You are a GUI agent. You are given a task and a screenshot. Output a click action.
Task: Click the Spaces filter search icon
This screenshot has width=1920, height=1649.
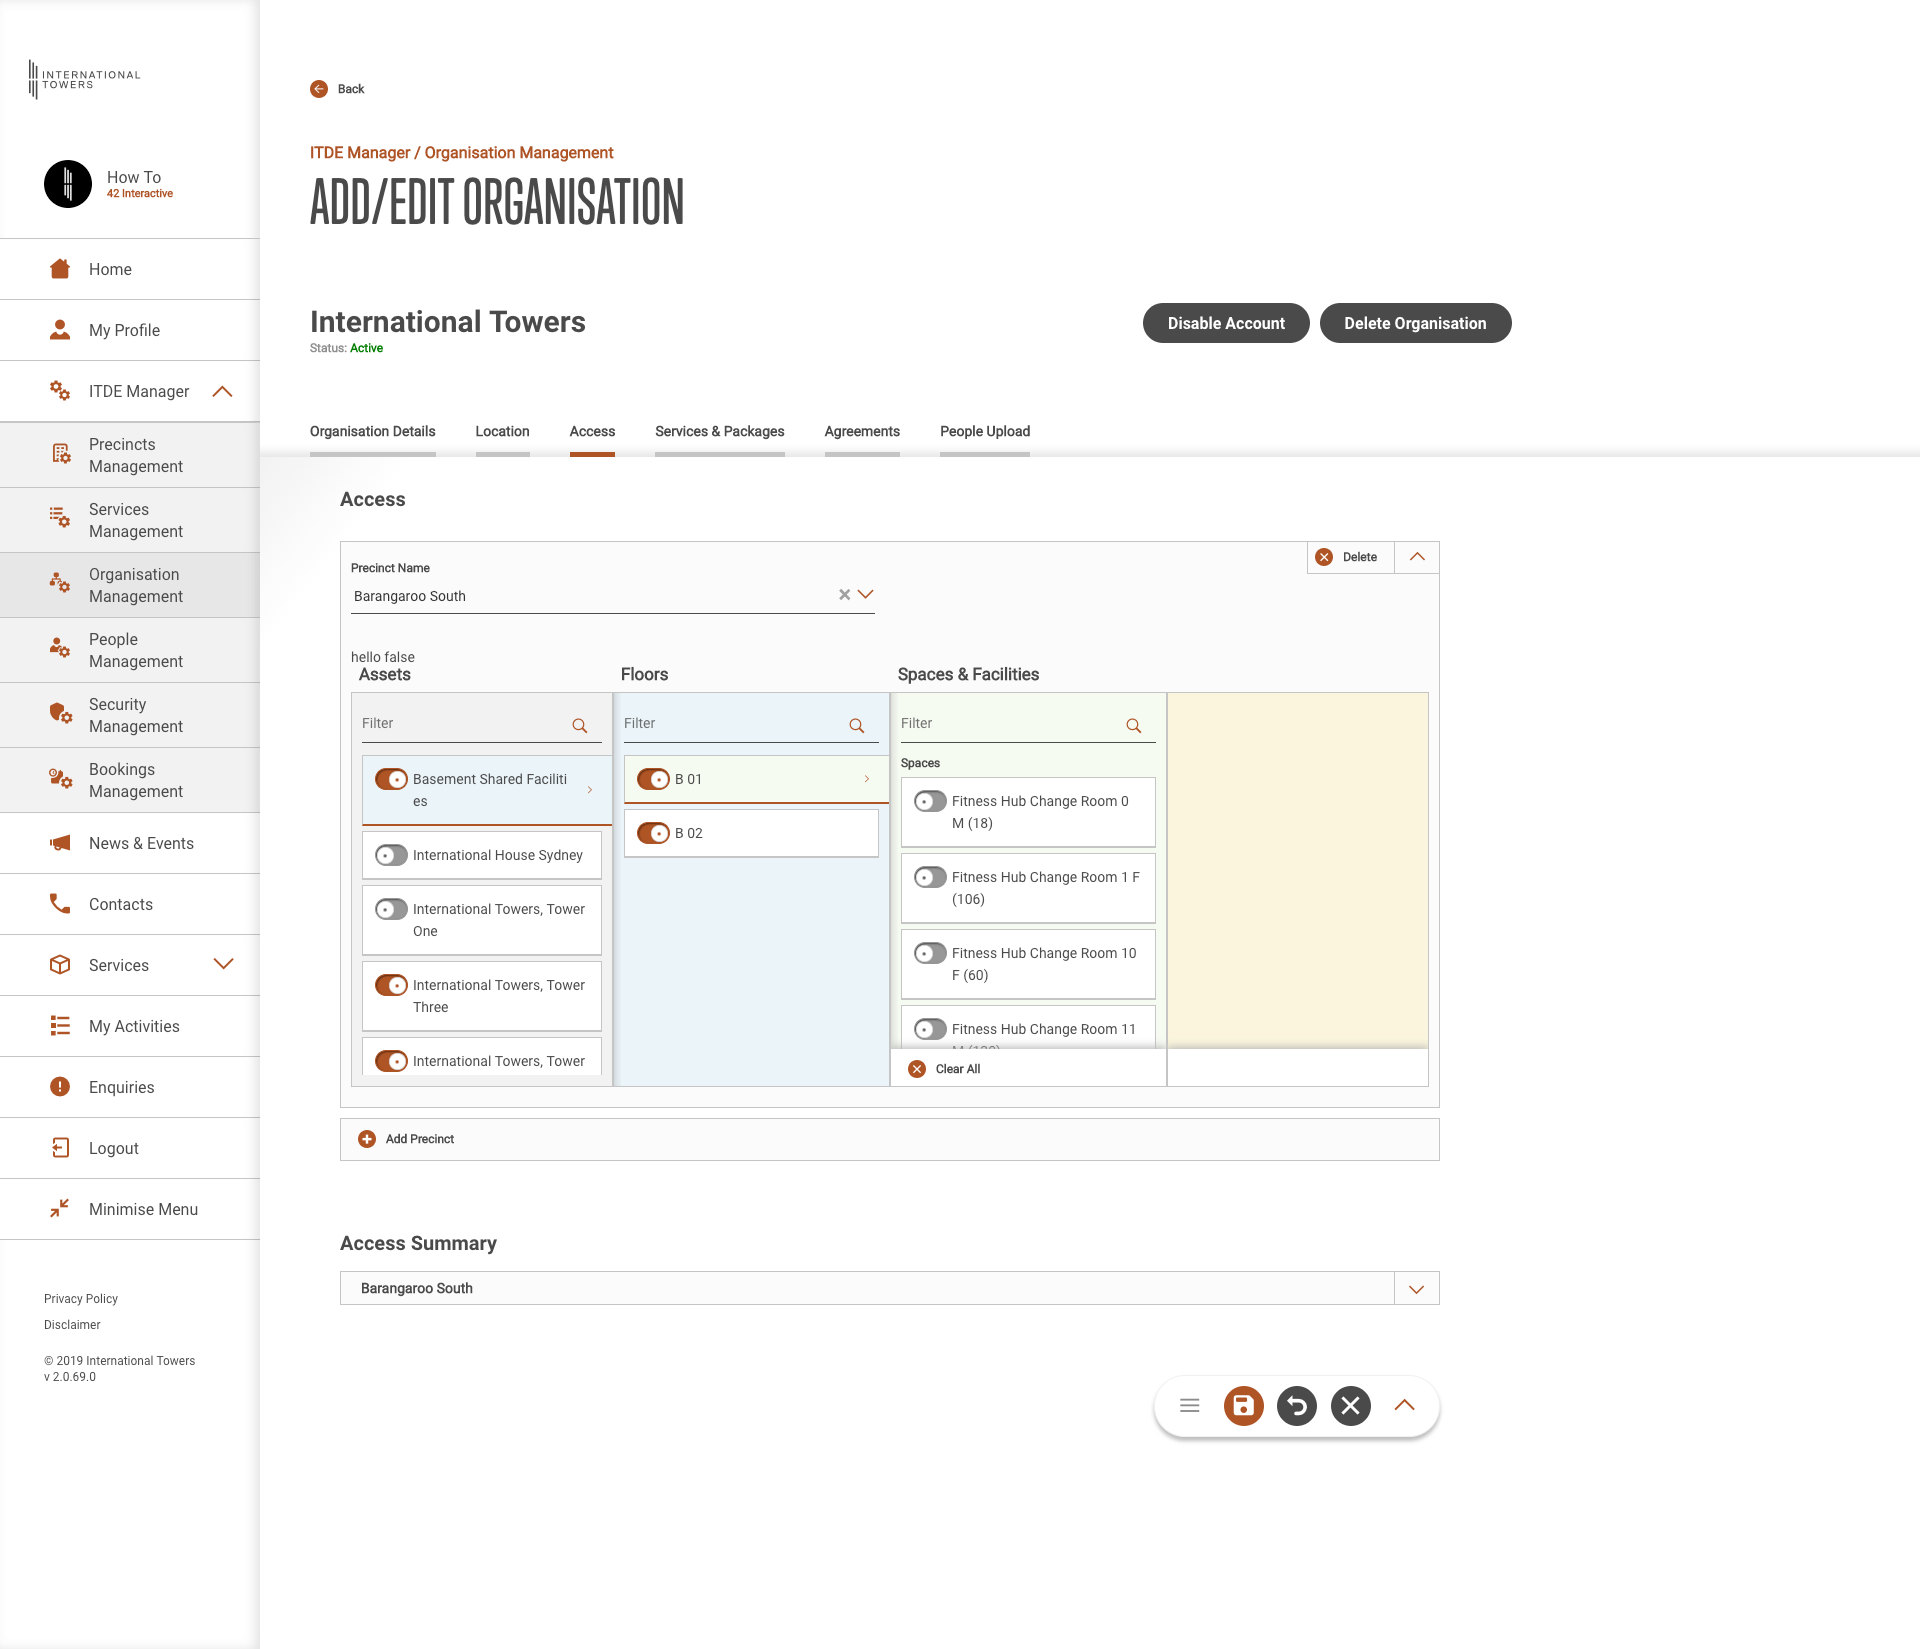point(1133,726)
